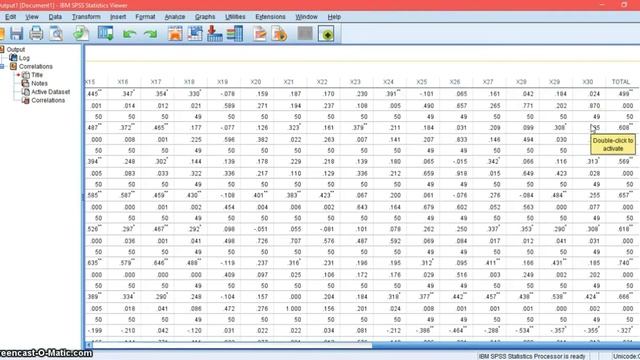
Task: Click the -.464 cell in column X26
Action: pos(457,331)
